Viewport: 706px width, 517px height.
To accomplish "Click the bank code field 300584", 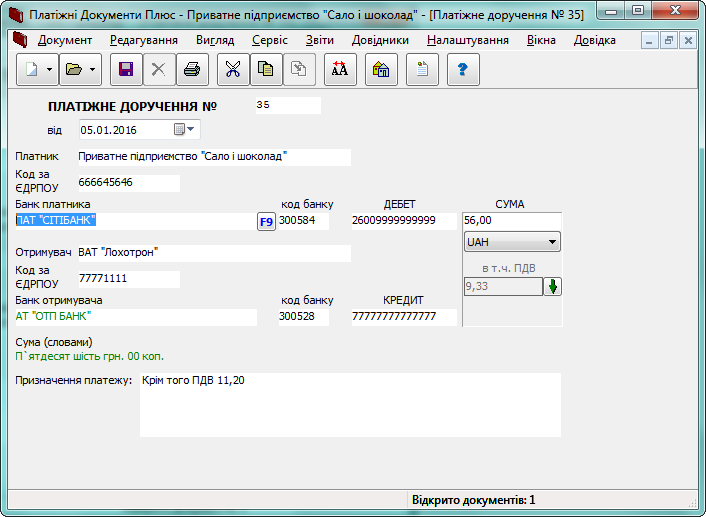I will (304, 221).
